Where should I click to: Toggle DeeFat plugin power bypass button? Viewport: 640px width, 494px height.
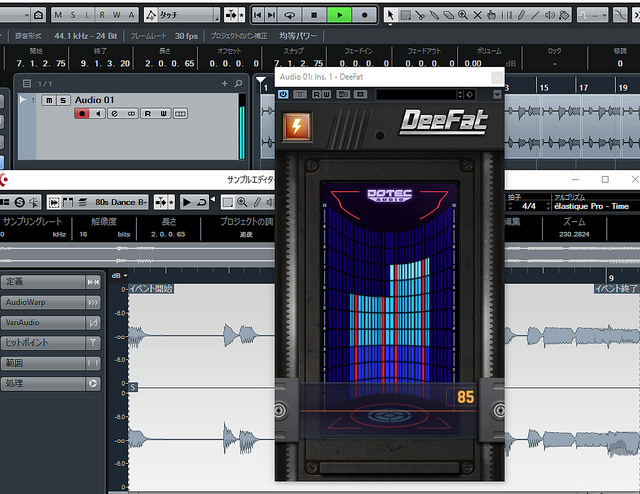pos(283,94)
